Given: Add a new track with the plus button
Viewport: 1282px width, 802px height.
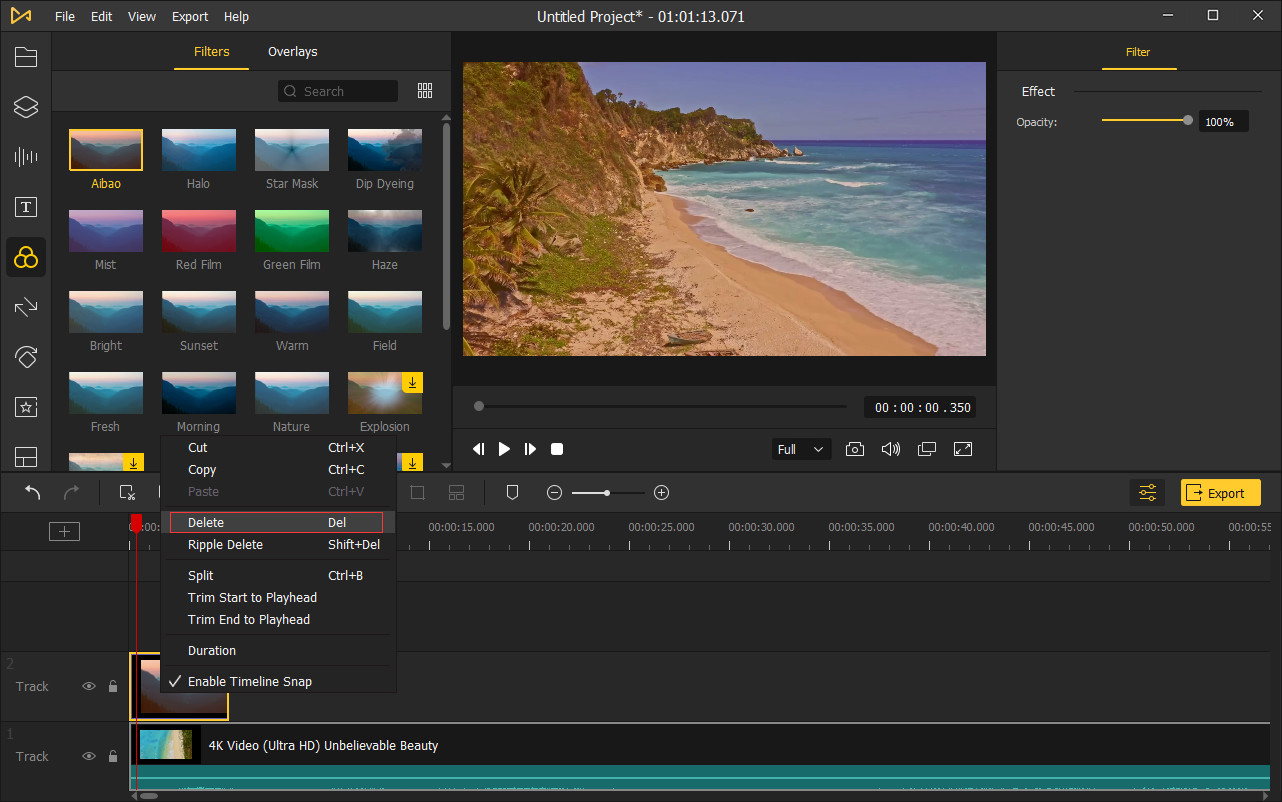Looking at the screenshot, I should point(64,531).
